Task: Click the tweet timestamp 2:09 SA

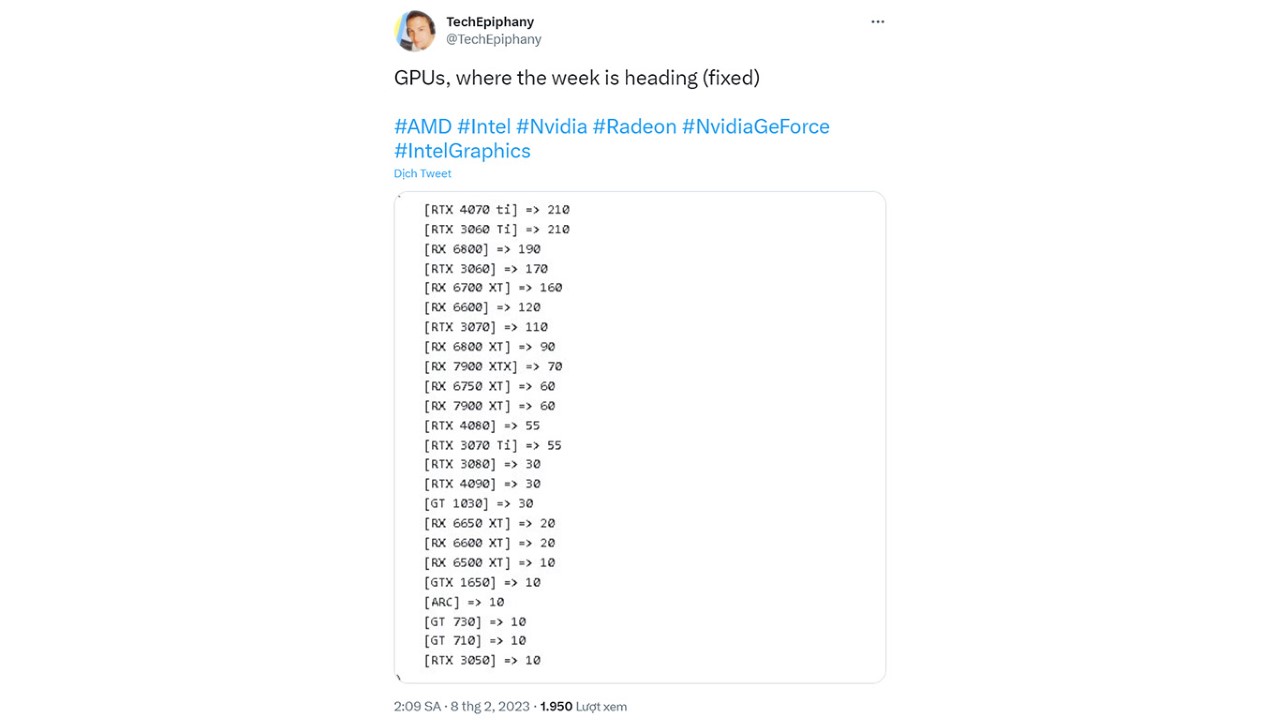Action: coord(417,706)
